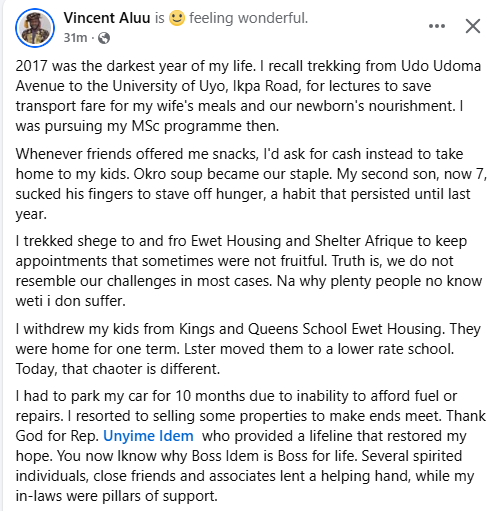The width and height of the screenshot is (500, 511).
Task: Click the paragraph starting 'I withdrew my kids'
Action: coord(248,349)
